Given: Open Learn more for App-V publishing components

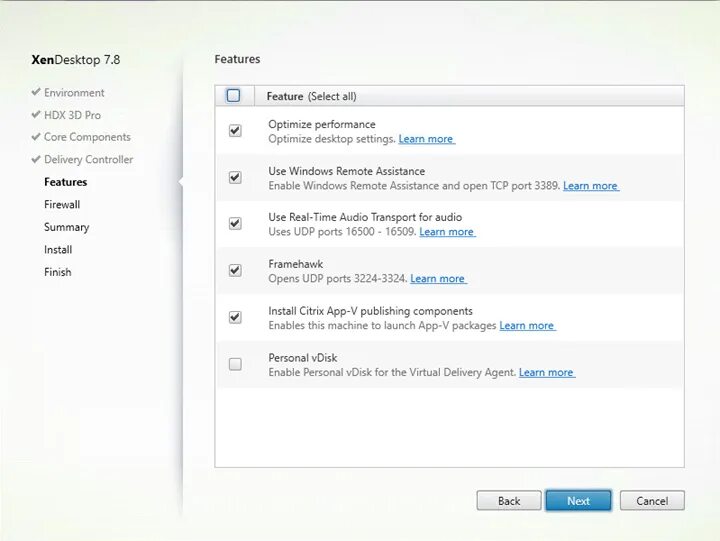Looking at the screenshot, I should pyautogui.click(x=527, y=325).
